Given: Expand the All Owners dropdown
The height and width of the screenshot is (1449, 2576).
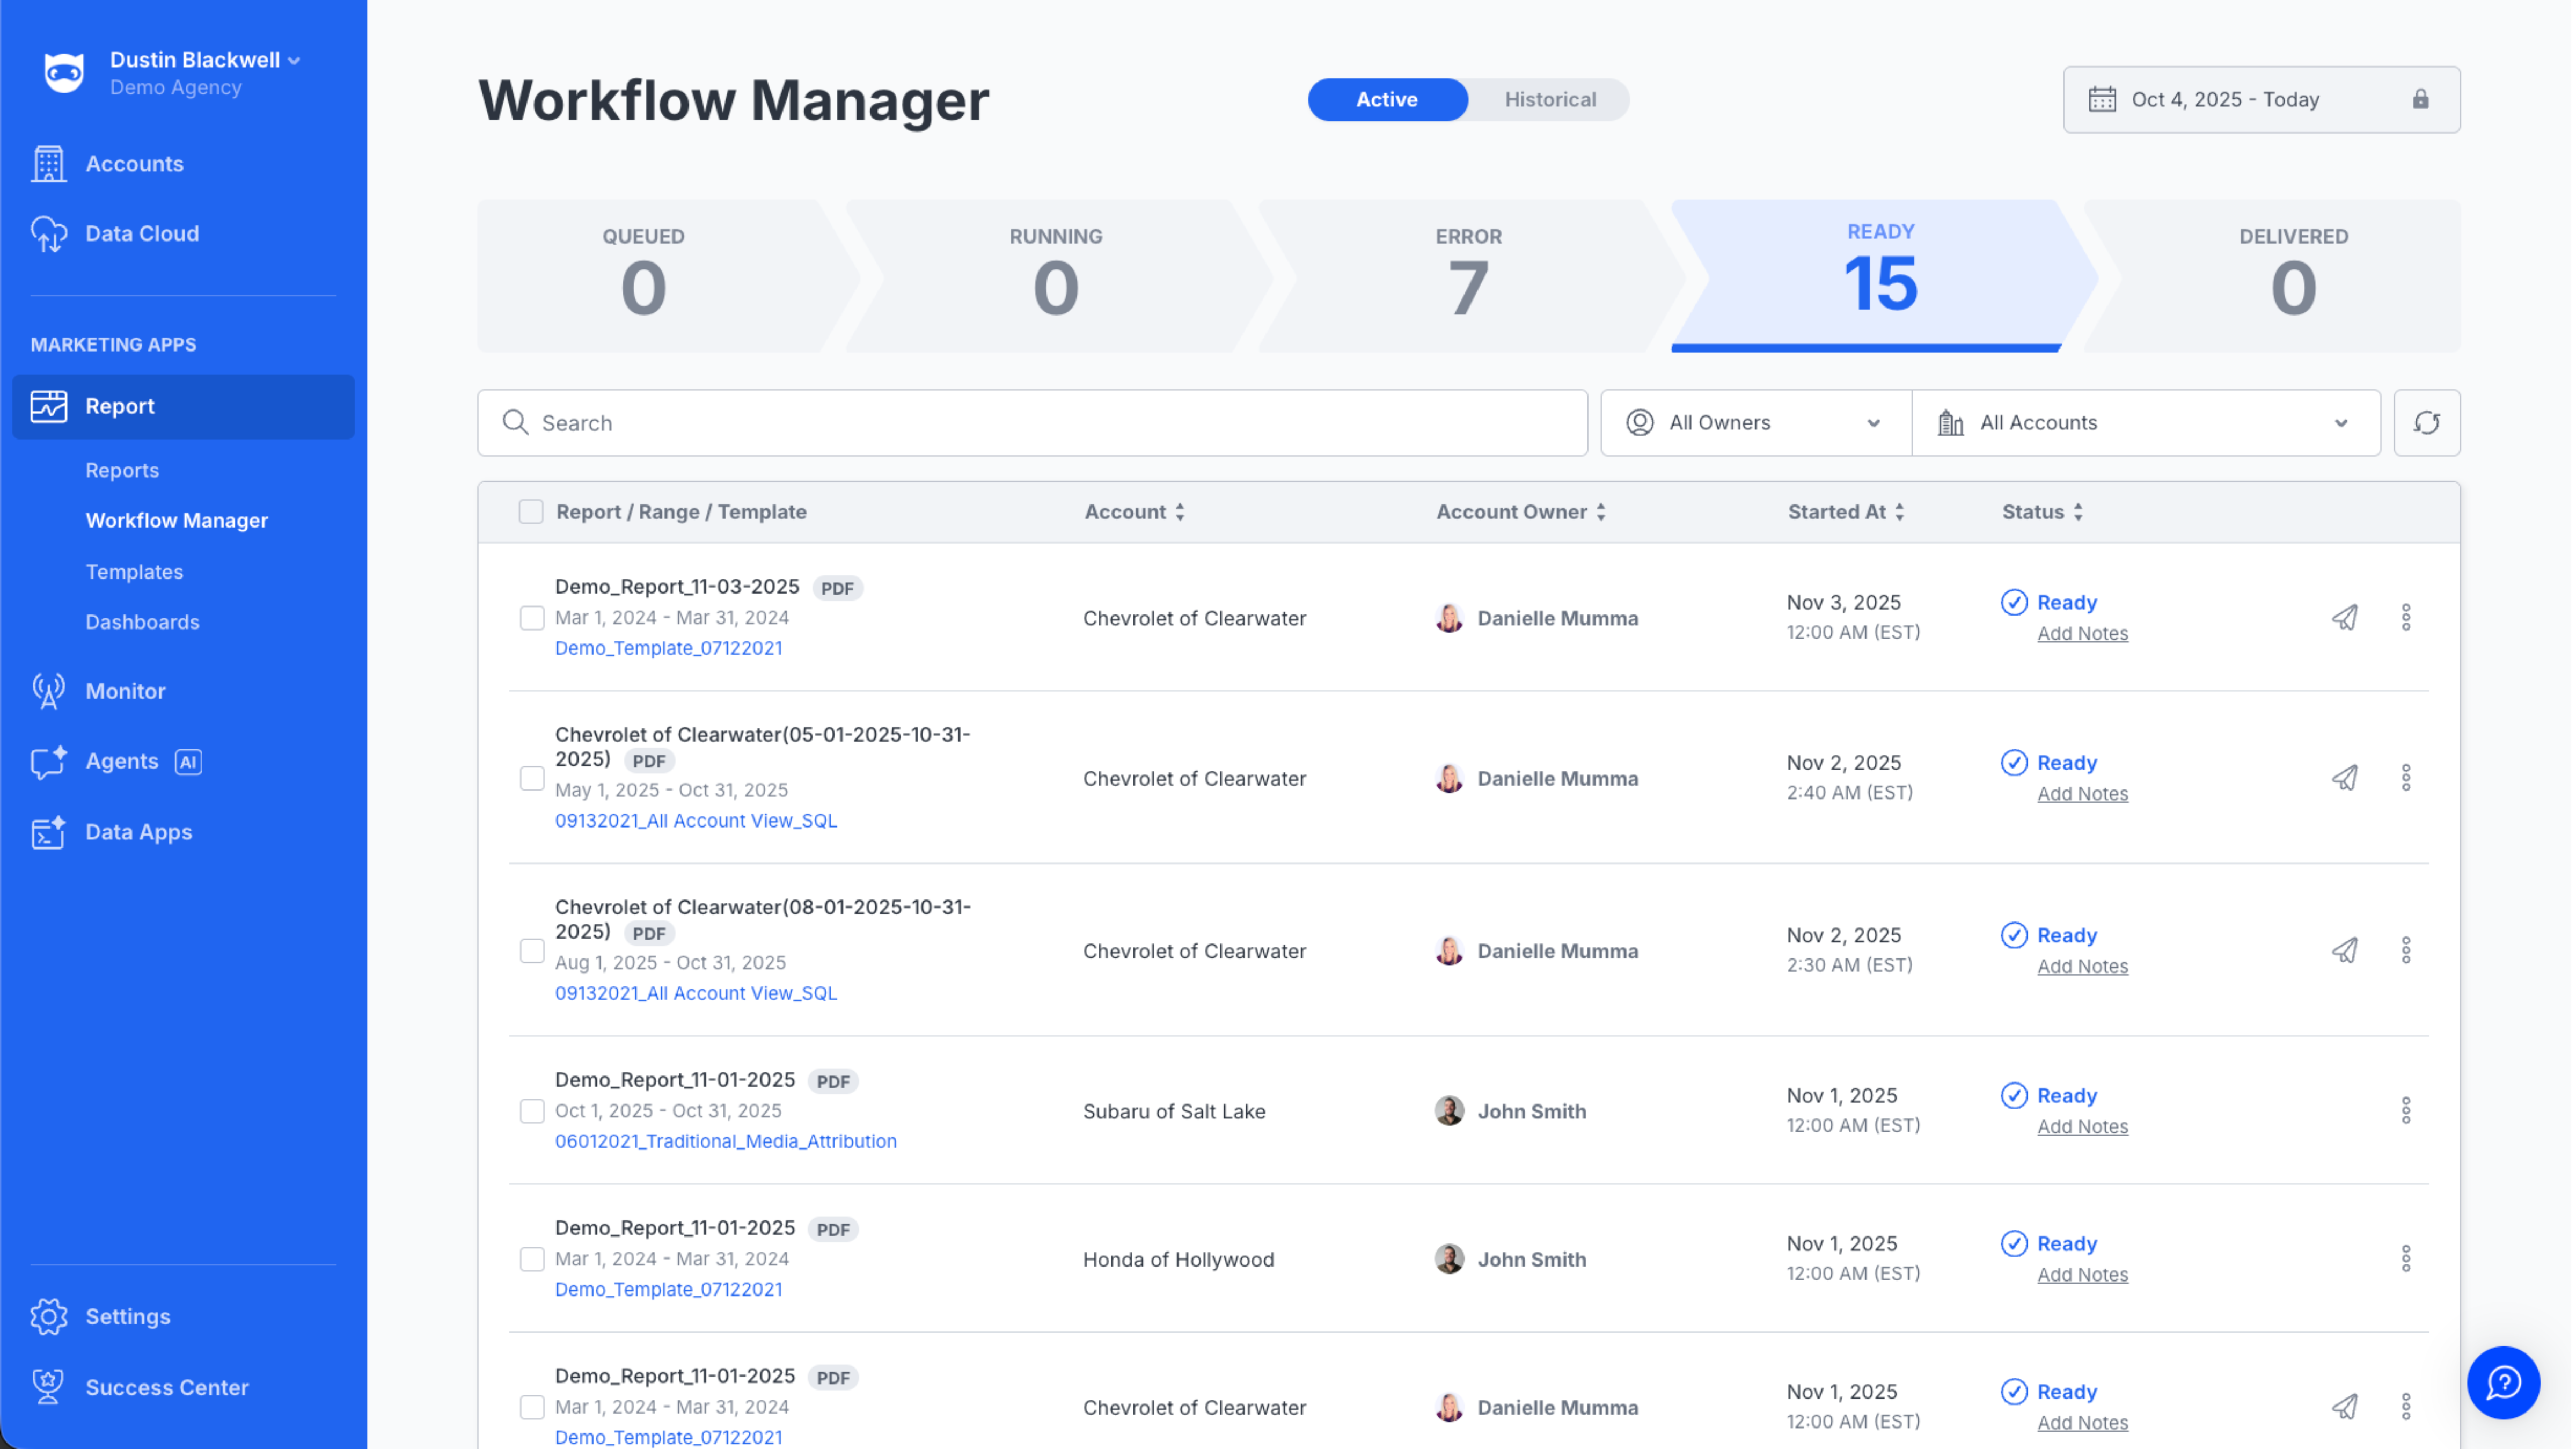Looking at the screenshot, I should pos(1755,423).
